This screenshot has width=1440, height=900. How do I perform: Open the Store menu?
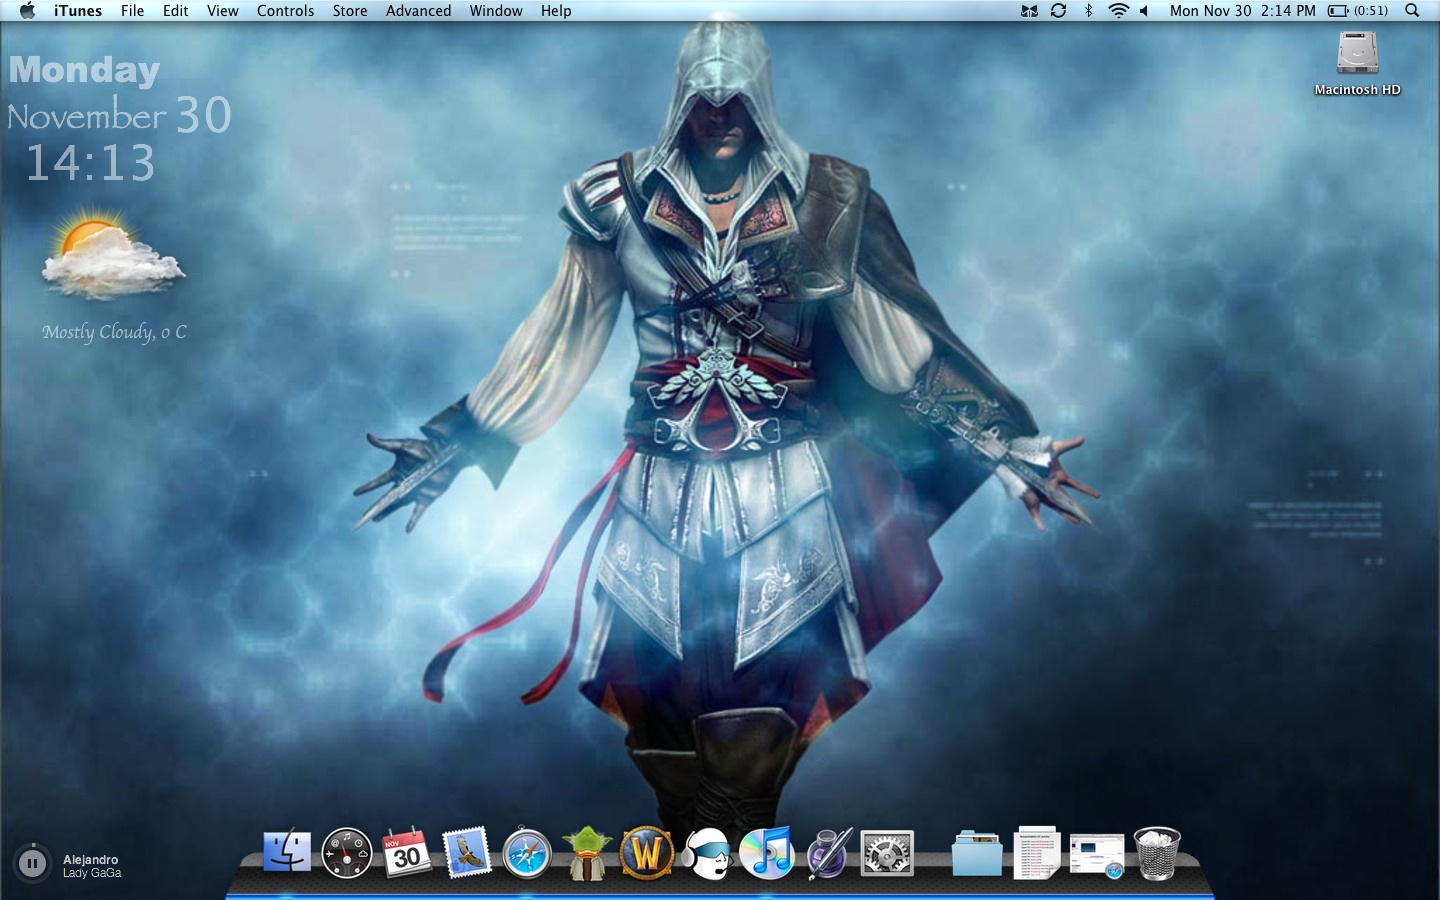coord(350,11)
